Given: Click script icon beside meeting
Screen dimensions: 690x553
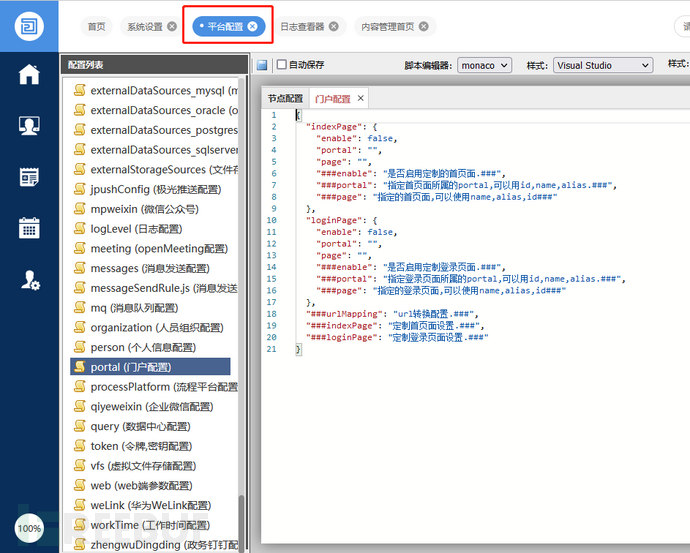Looking at the screenshot, I should coord(80,248).
